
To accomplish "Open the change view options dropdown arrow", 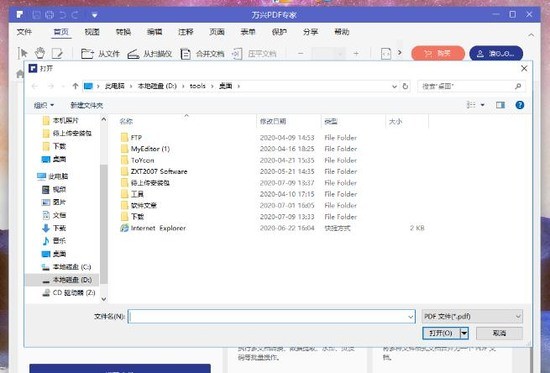I will (483, 105).
